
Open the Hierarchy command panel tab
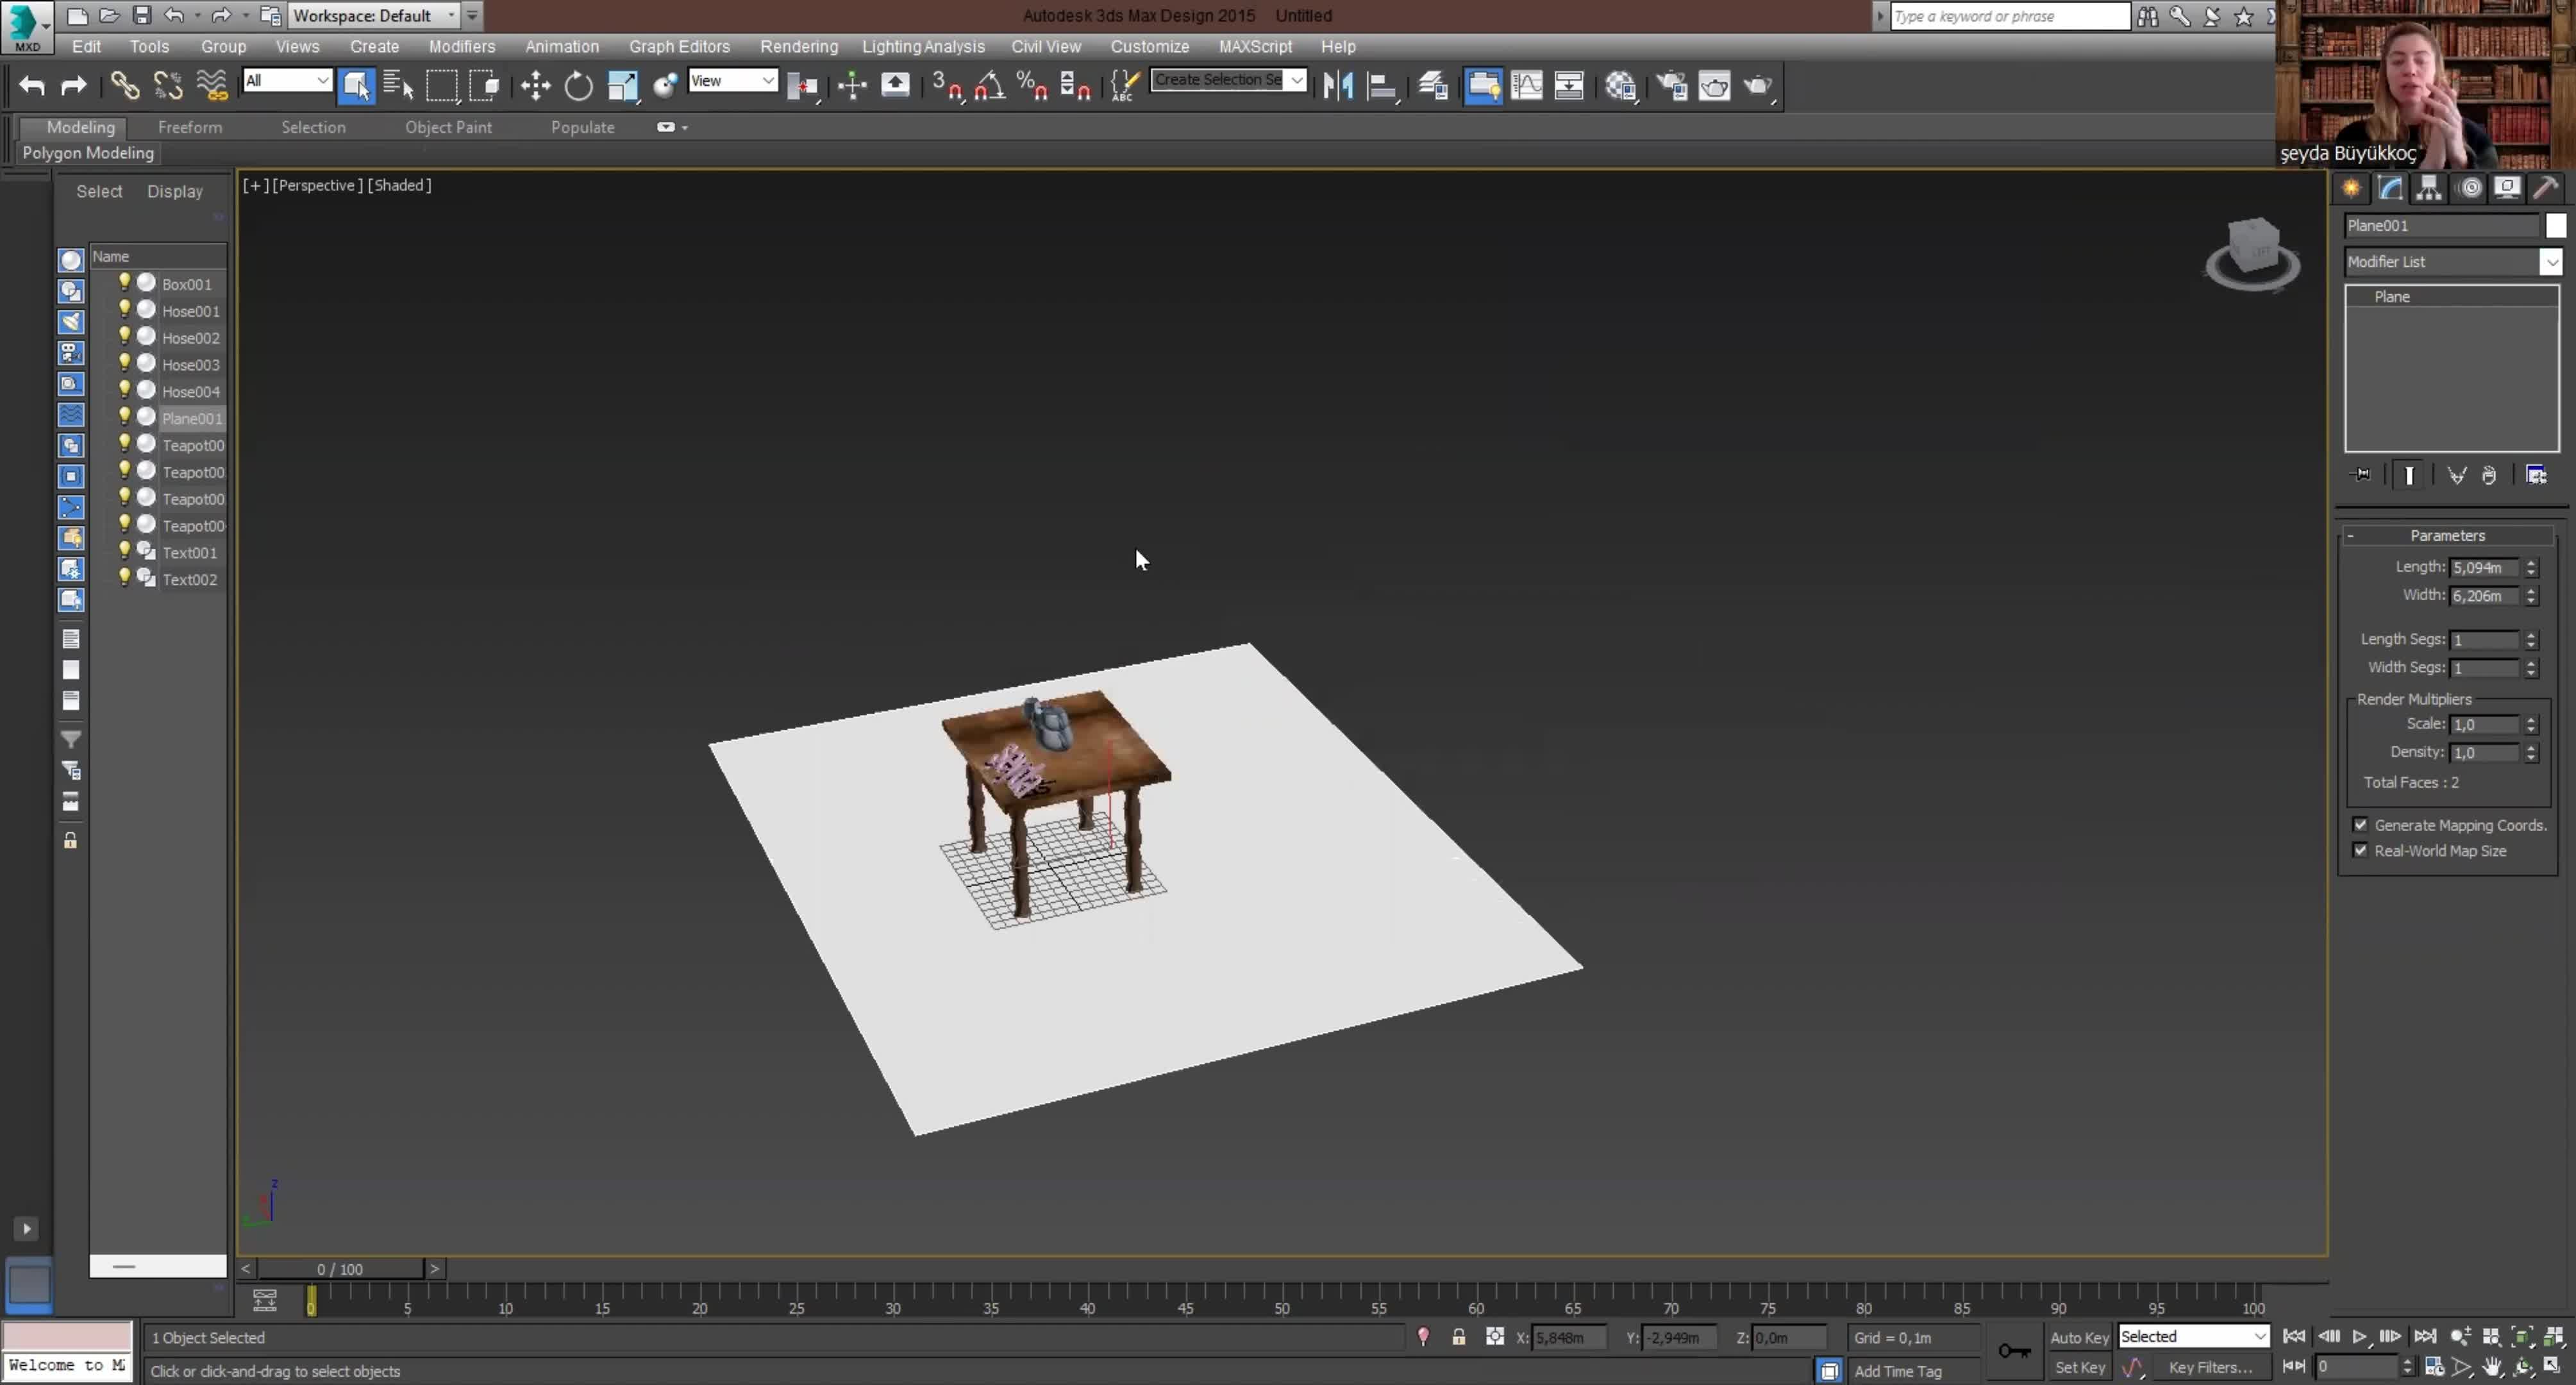[x=2429, y=188]
